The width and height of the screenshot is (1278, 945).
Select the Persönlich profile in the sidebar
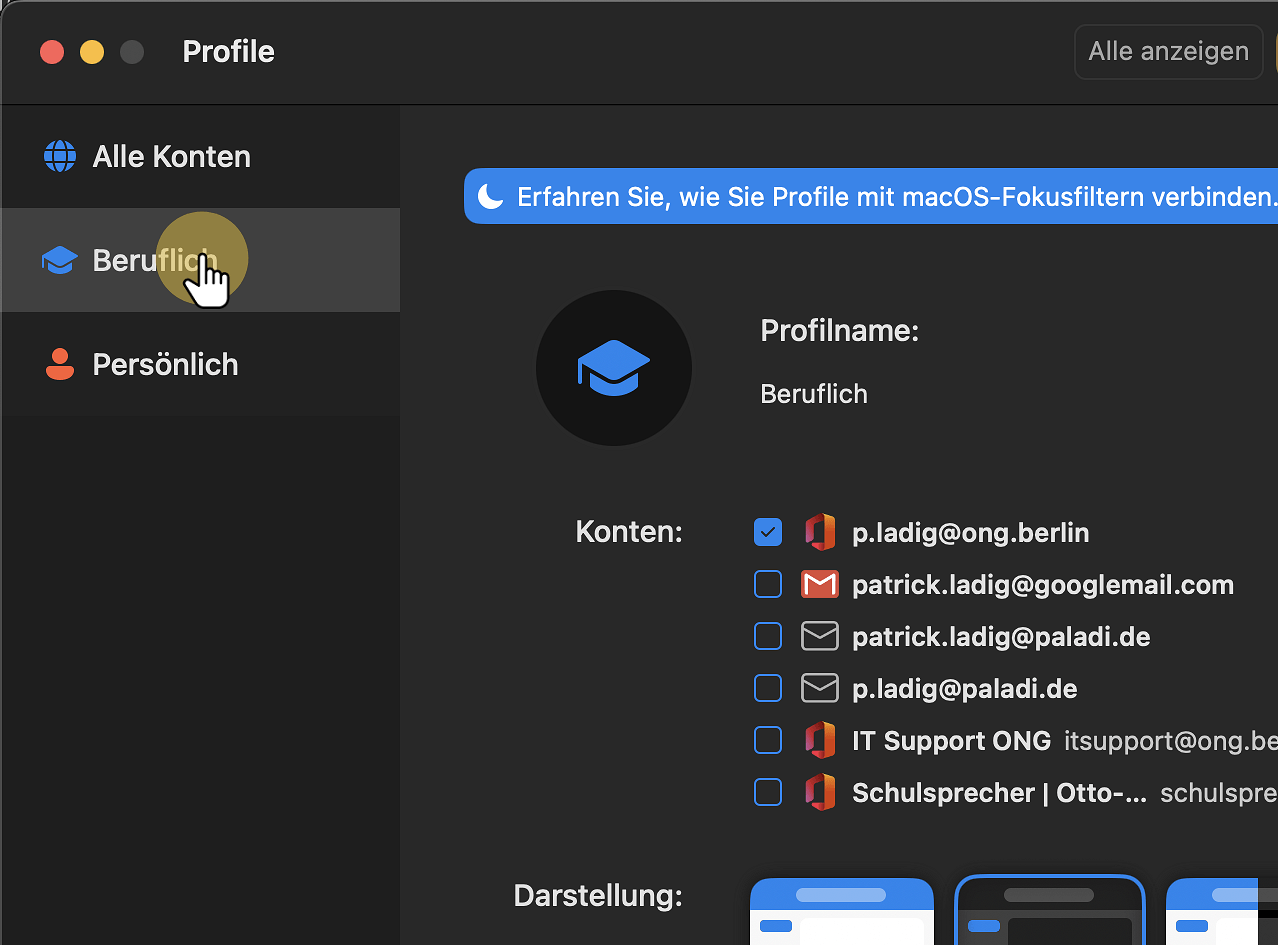point(165,364)
